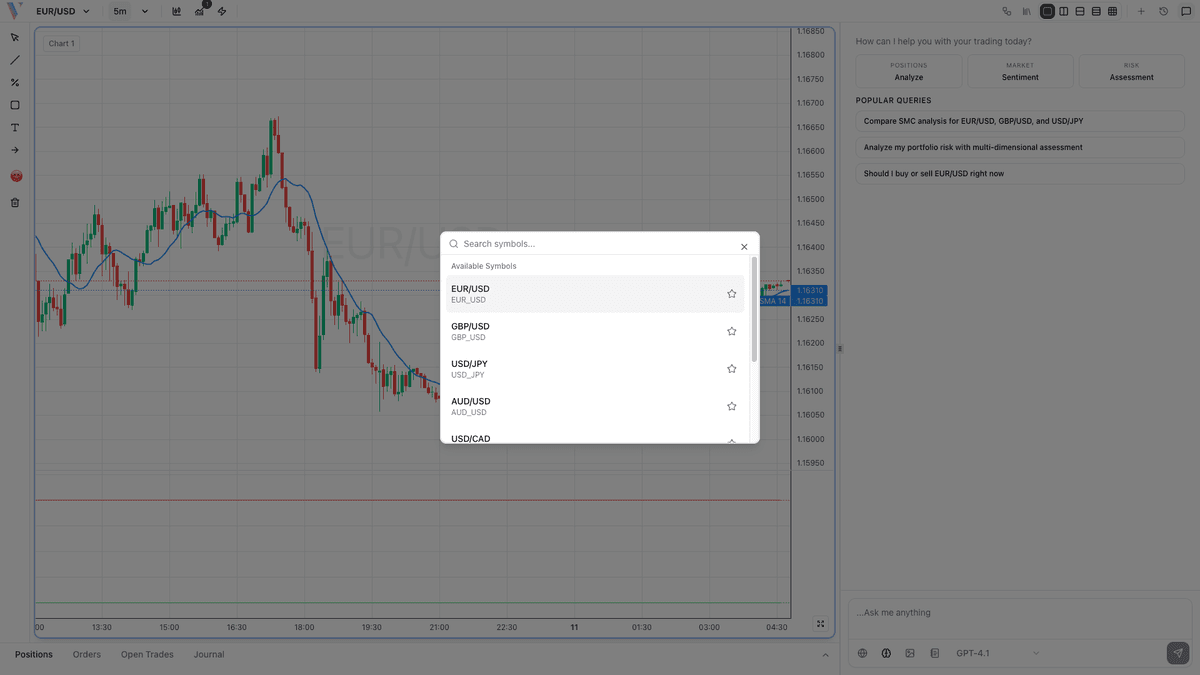Switch to the Journal tab

(x=208, y=654)
